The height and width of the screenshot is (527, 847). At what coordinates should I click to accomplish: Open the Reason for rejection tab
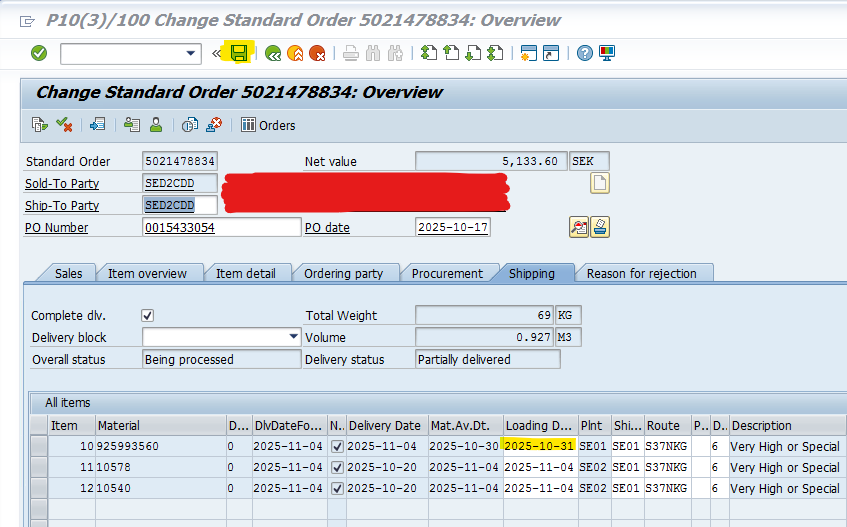[x=642, y=274]
